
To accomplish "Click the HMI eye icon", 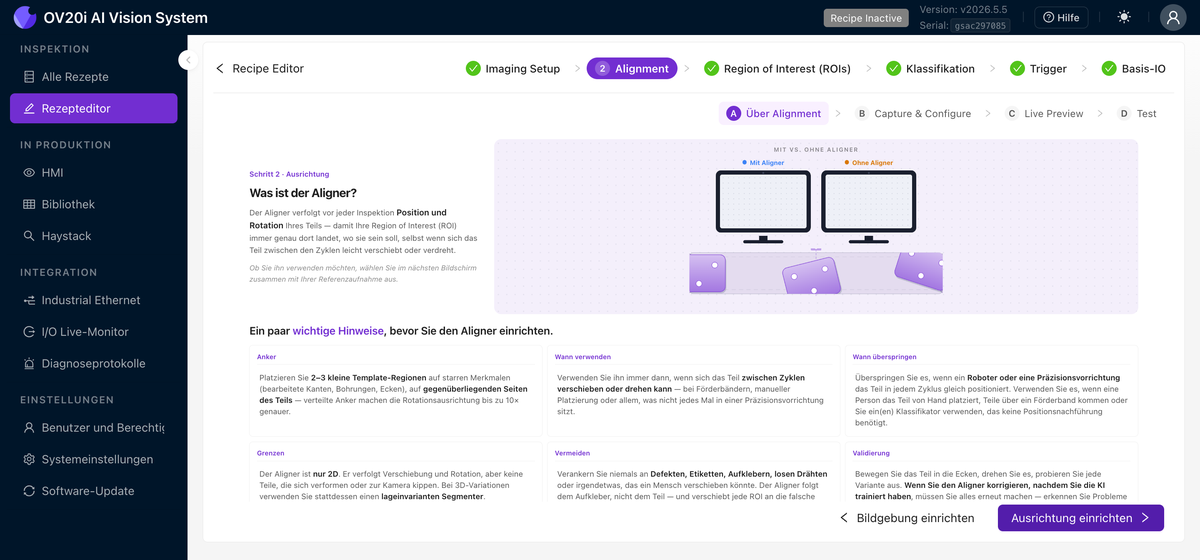I will click(x=29, y=172).
